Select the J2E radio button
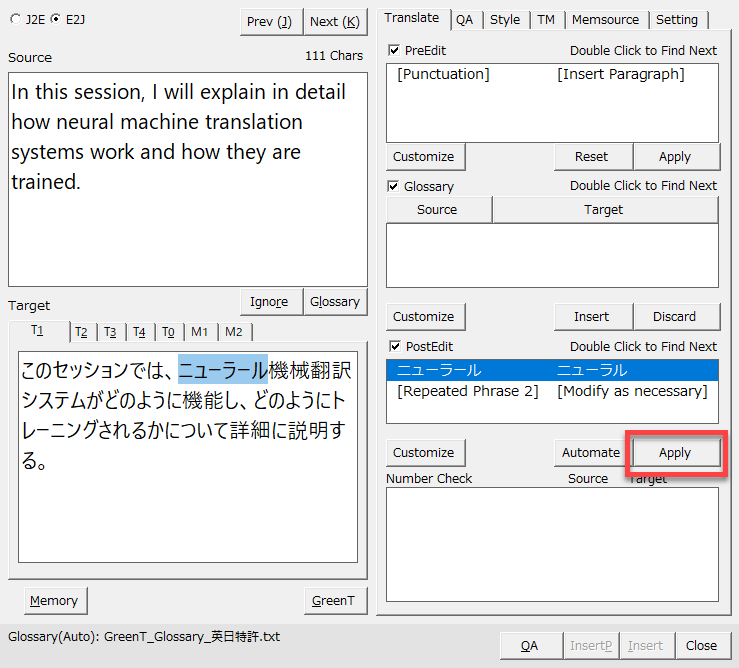The image size is (739, 668). 16,19
